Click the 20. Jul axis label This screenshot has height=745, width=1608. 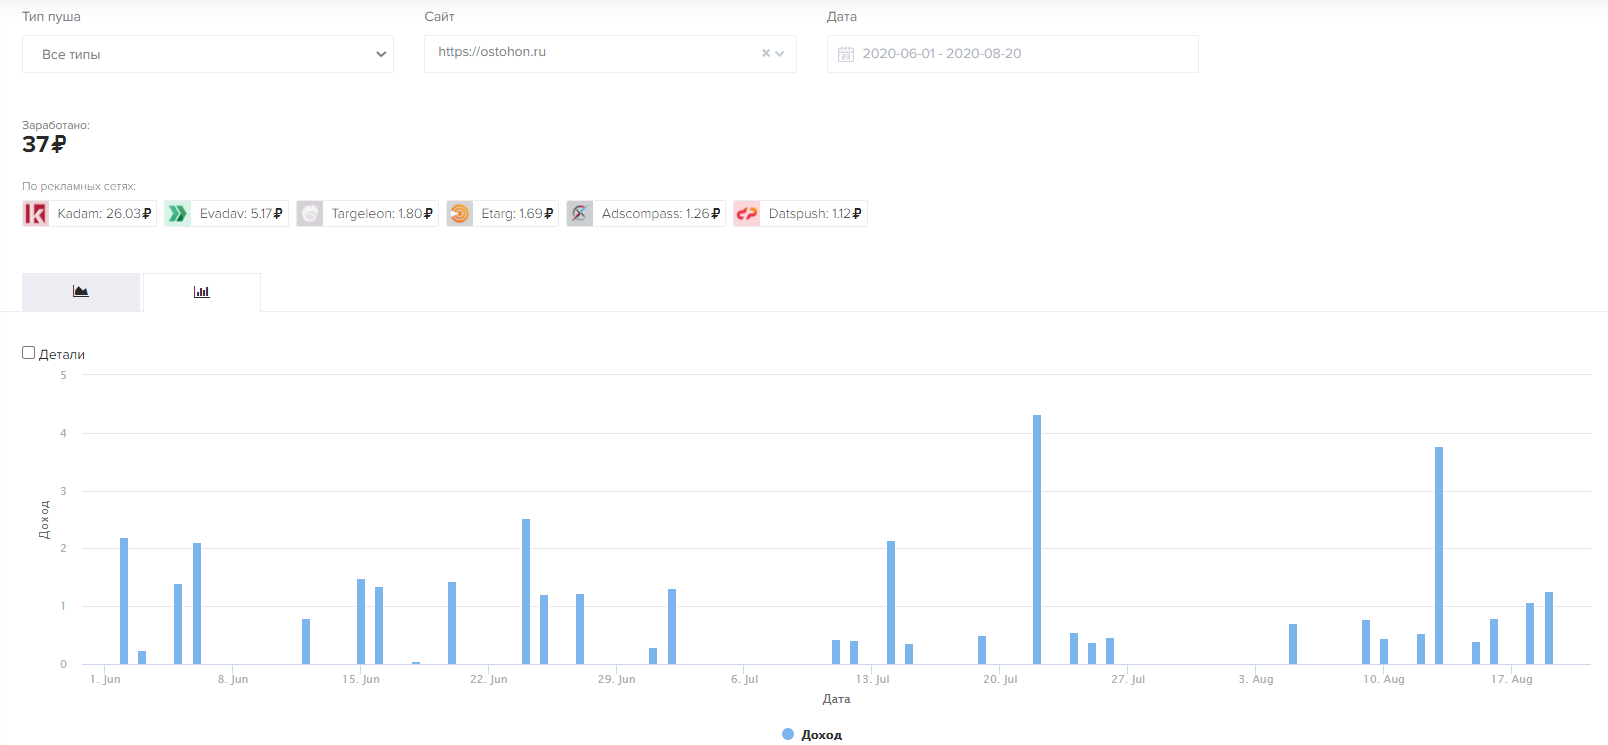point(1000,679)
